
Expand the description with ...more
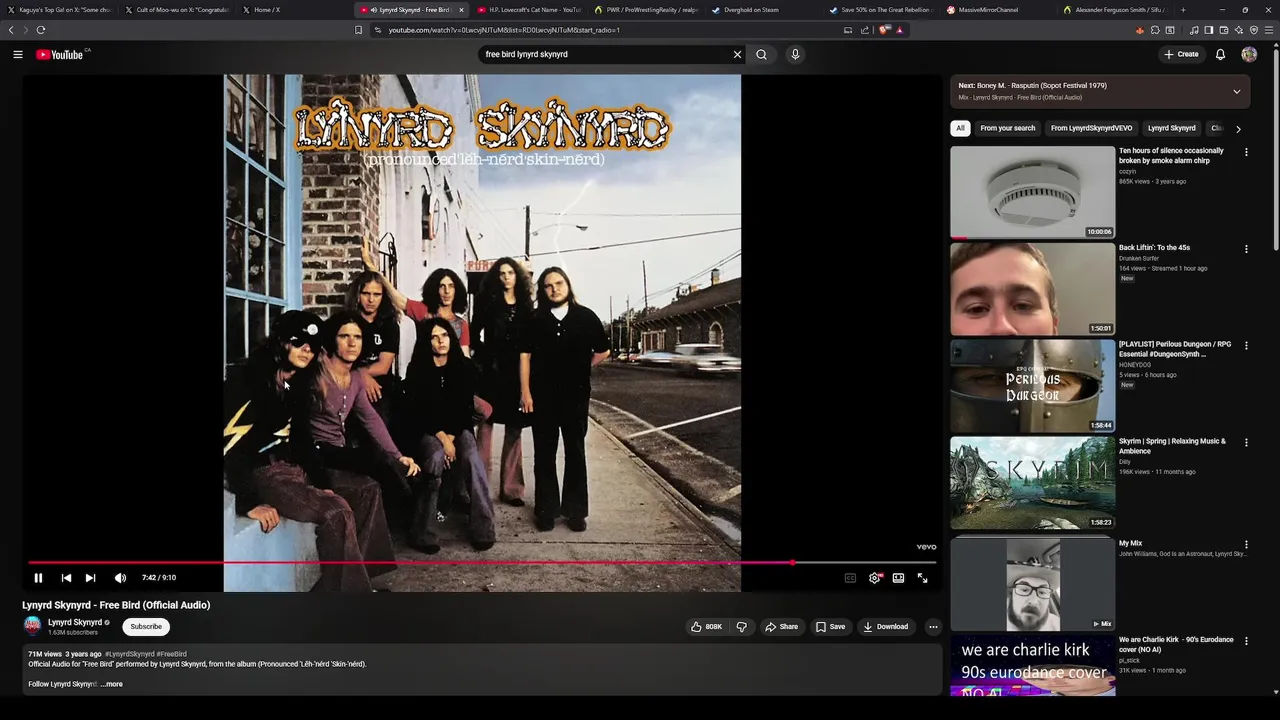[x=112, y=684]
